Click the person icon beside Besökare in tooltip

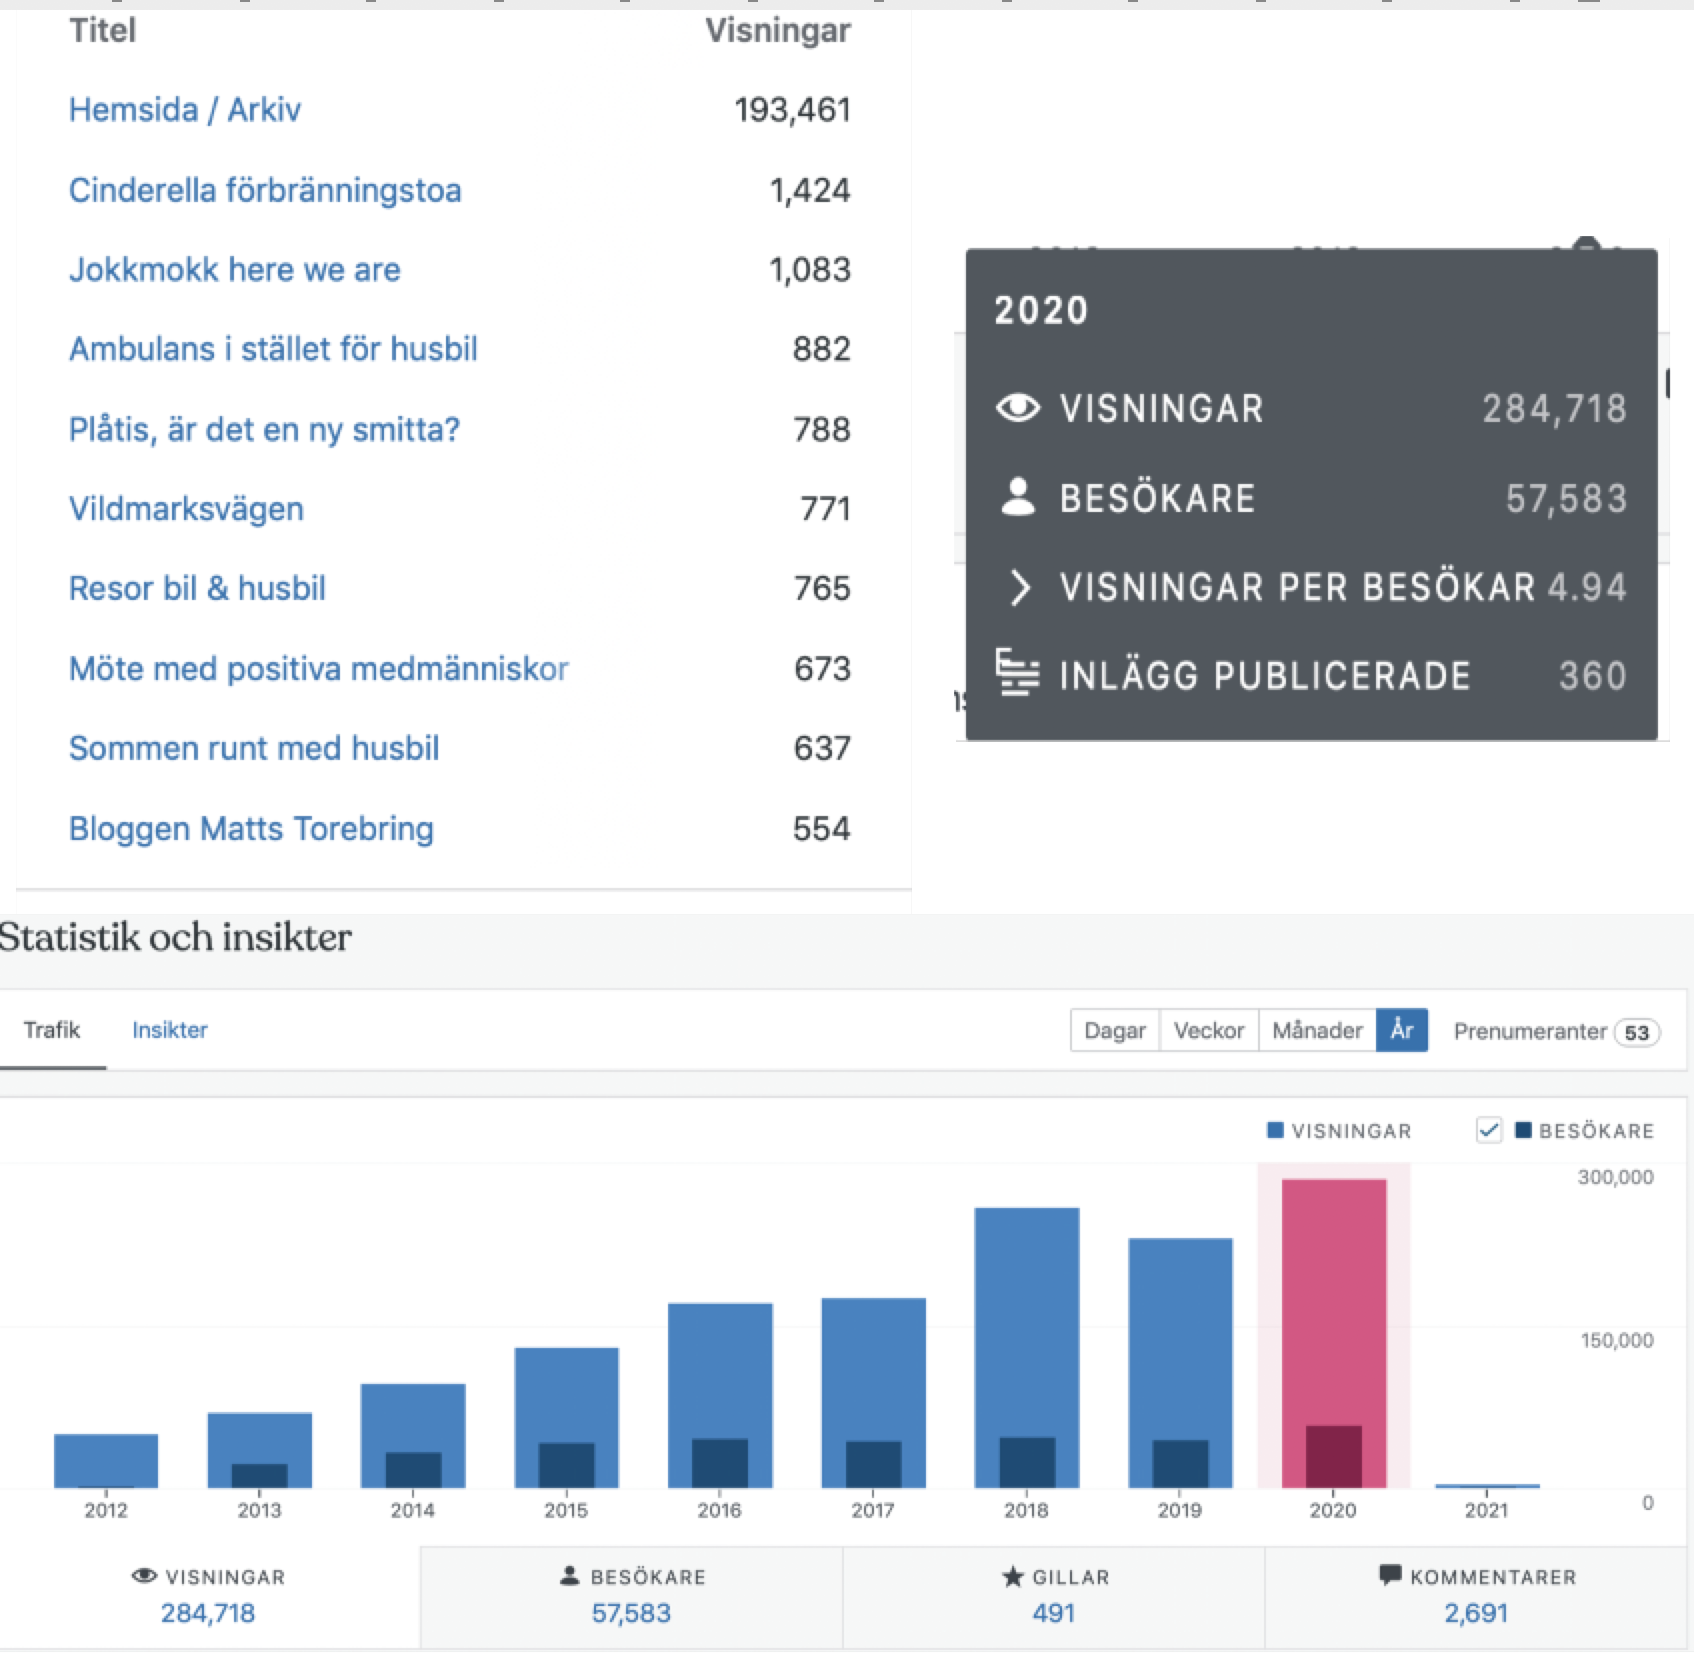coord(1018,497)
